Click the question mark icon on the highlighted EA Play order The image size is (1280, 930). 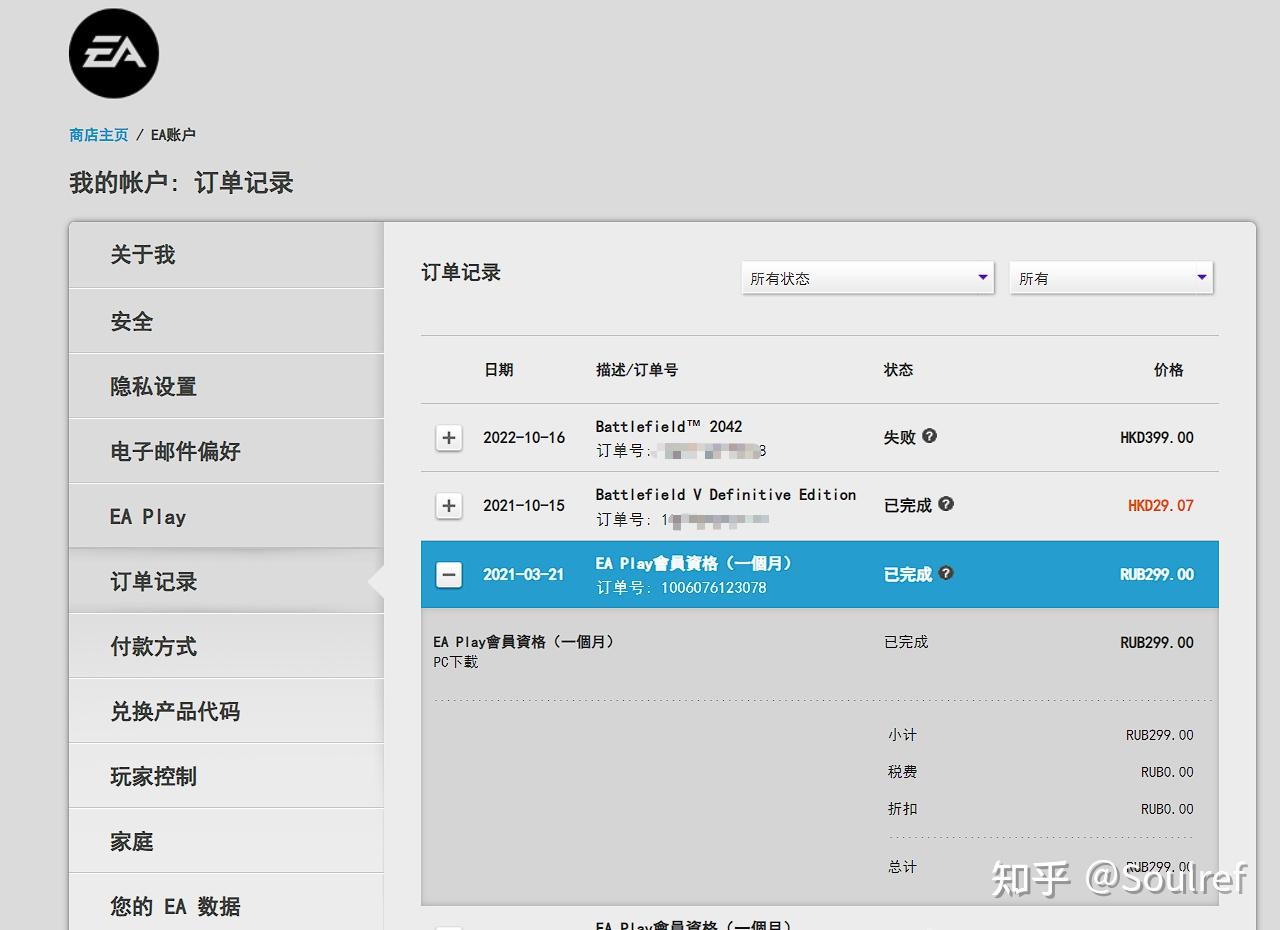tap(946, 574)
